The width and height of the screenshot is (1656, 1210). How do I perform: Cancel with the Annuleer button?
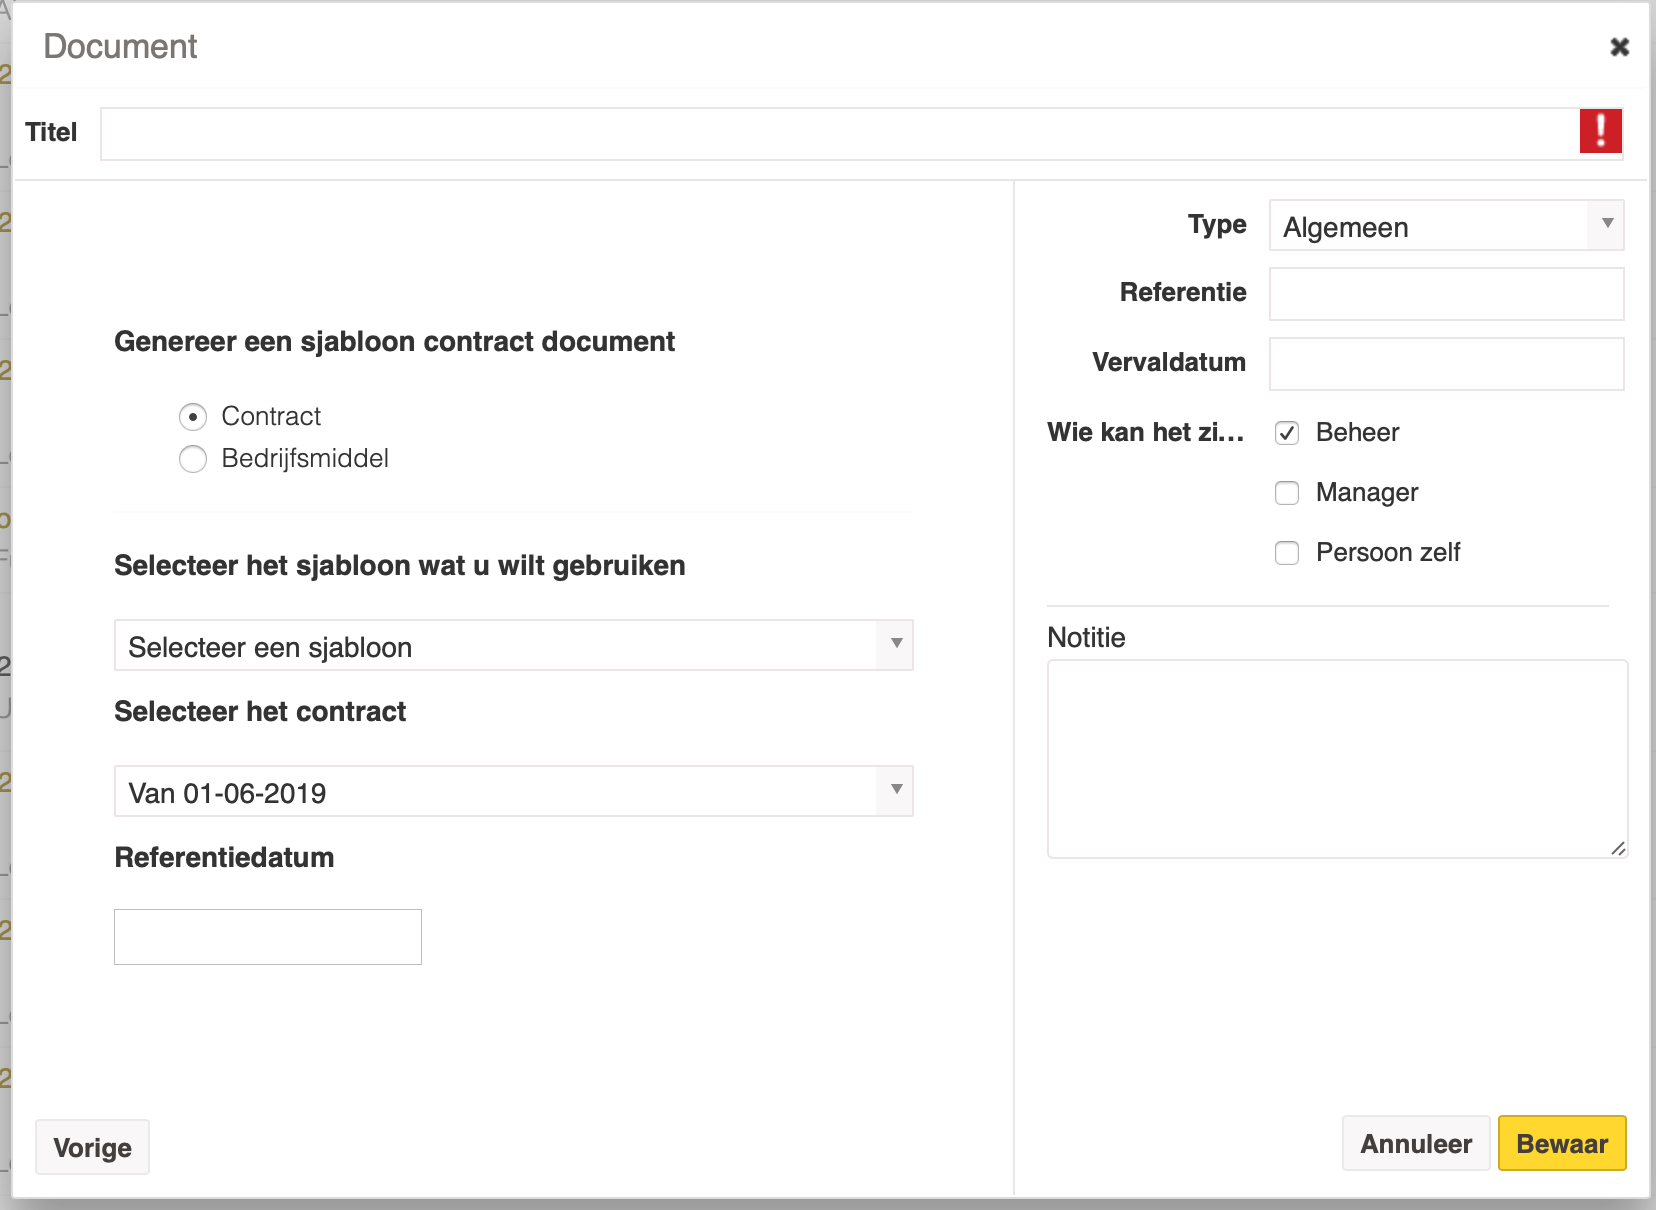[1416, 1143]
